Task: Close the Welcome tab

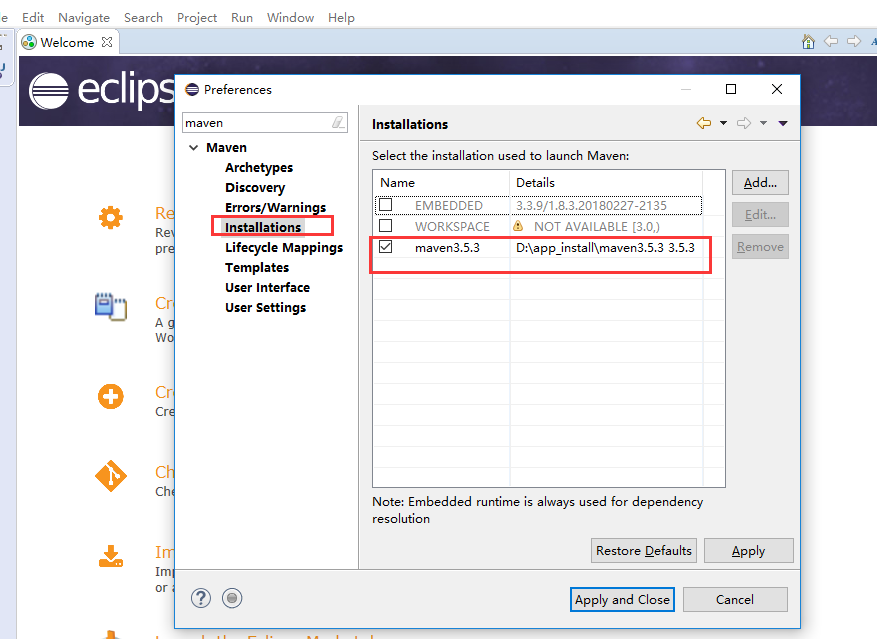Action: pyautogui.click(x=107, y=42)
